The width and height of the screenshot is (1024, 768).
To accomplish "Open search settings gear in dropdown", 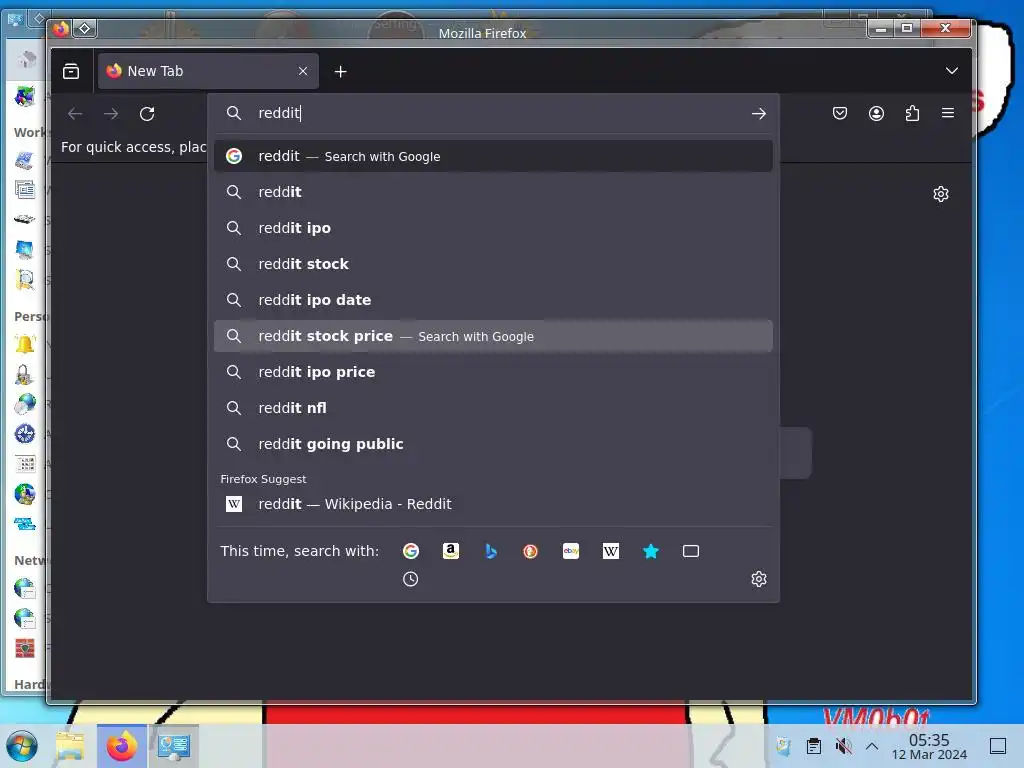I will (758, 579).
